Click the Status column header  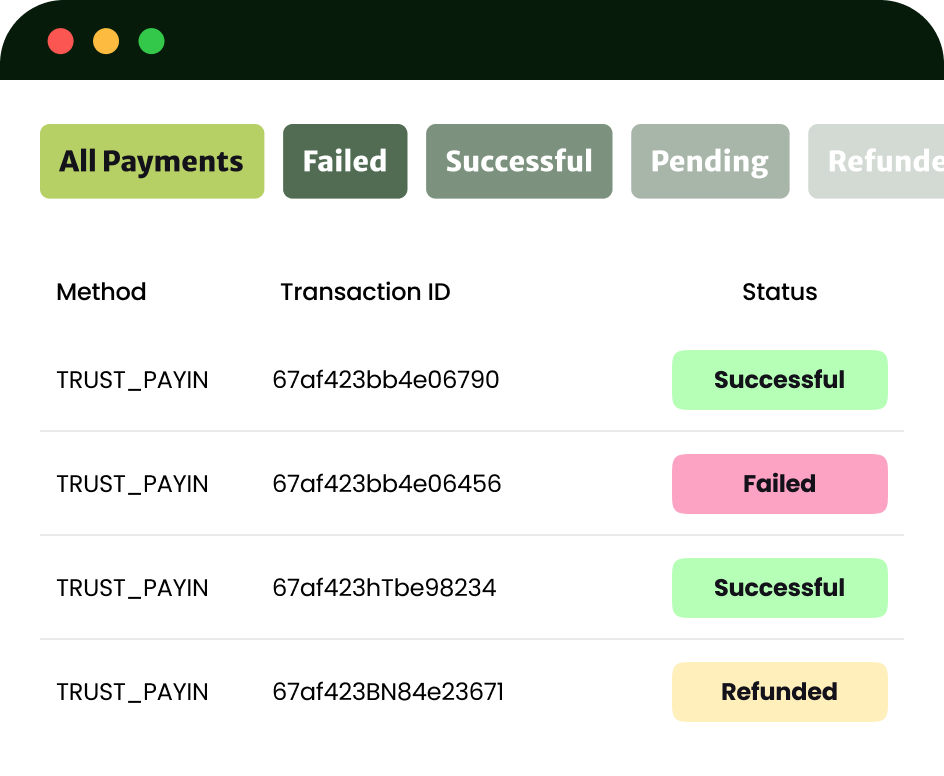(779, 292)
